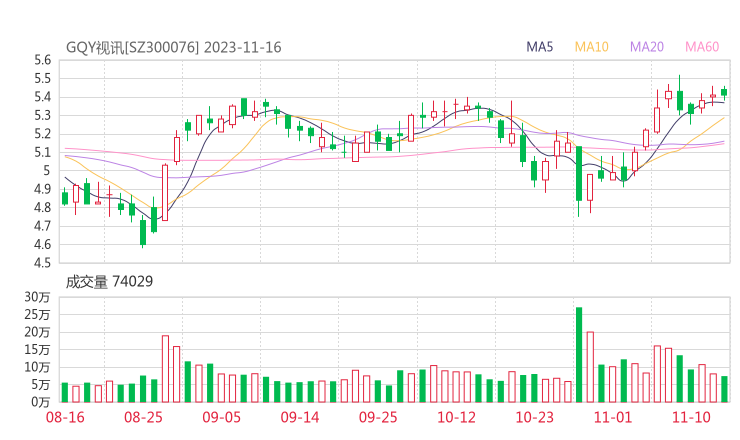740x440 pixels.
Task: Click the 09-14 date label
Action: (300, 417)
